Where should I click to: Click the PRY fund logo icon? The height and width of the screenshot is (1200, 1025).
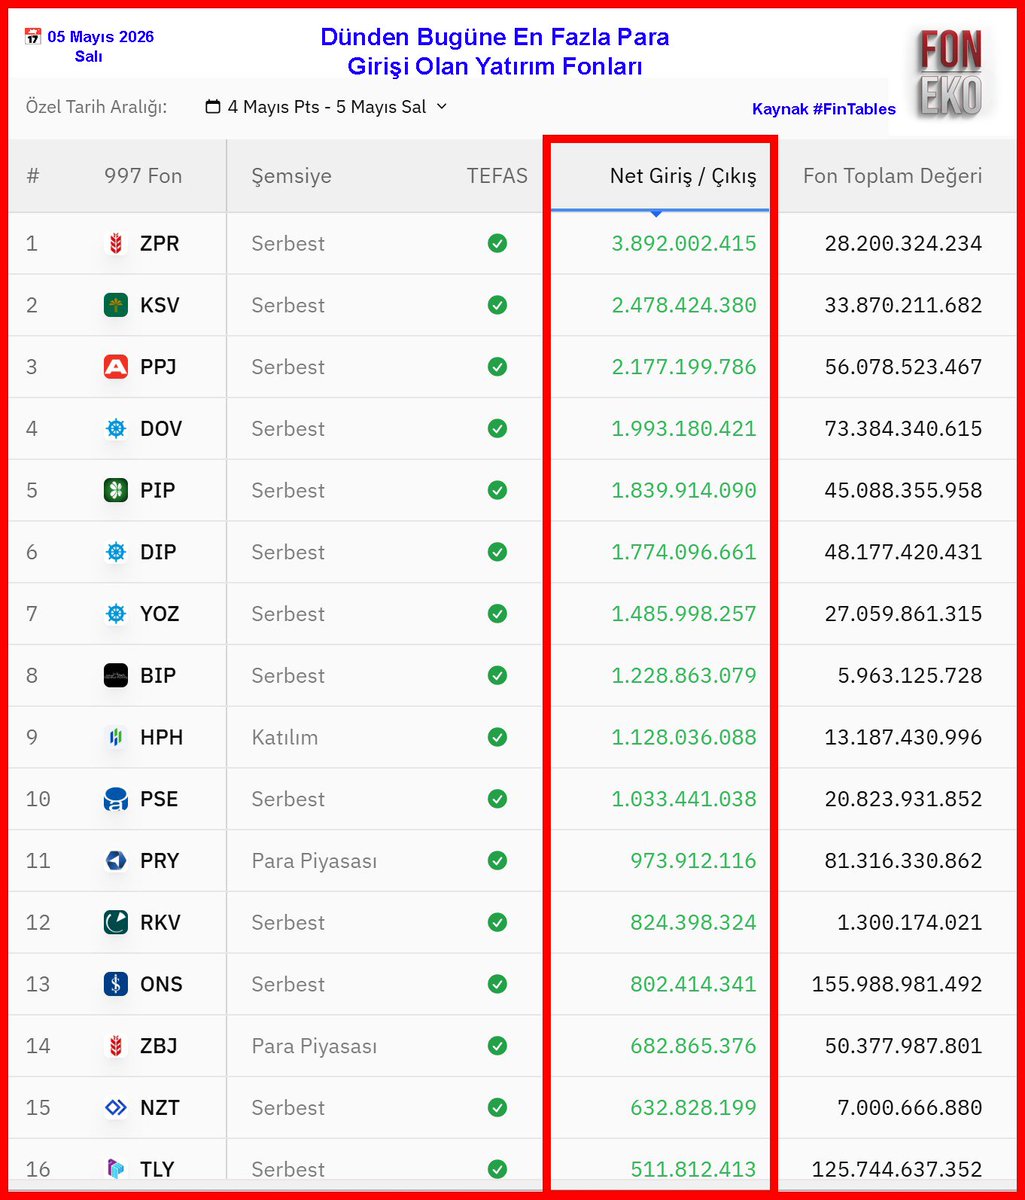116,861
